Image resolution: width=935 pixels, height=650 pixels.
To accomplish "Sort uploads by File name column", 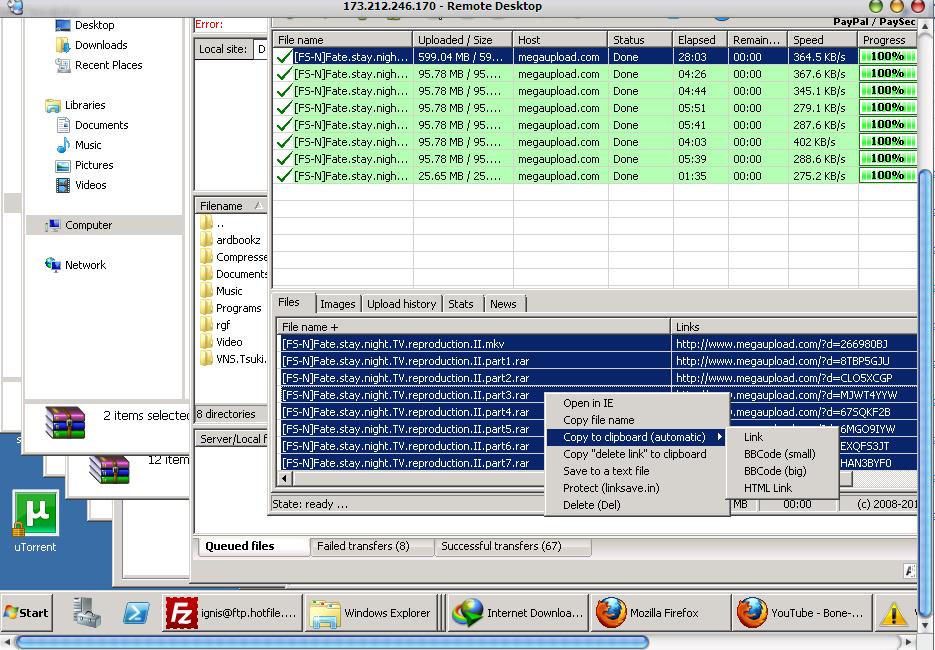I will point(342,40).
